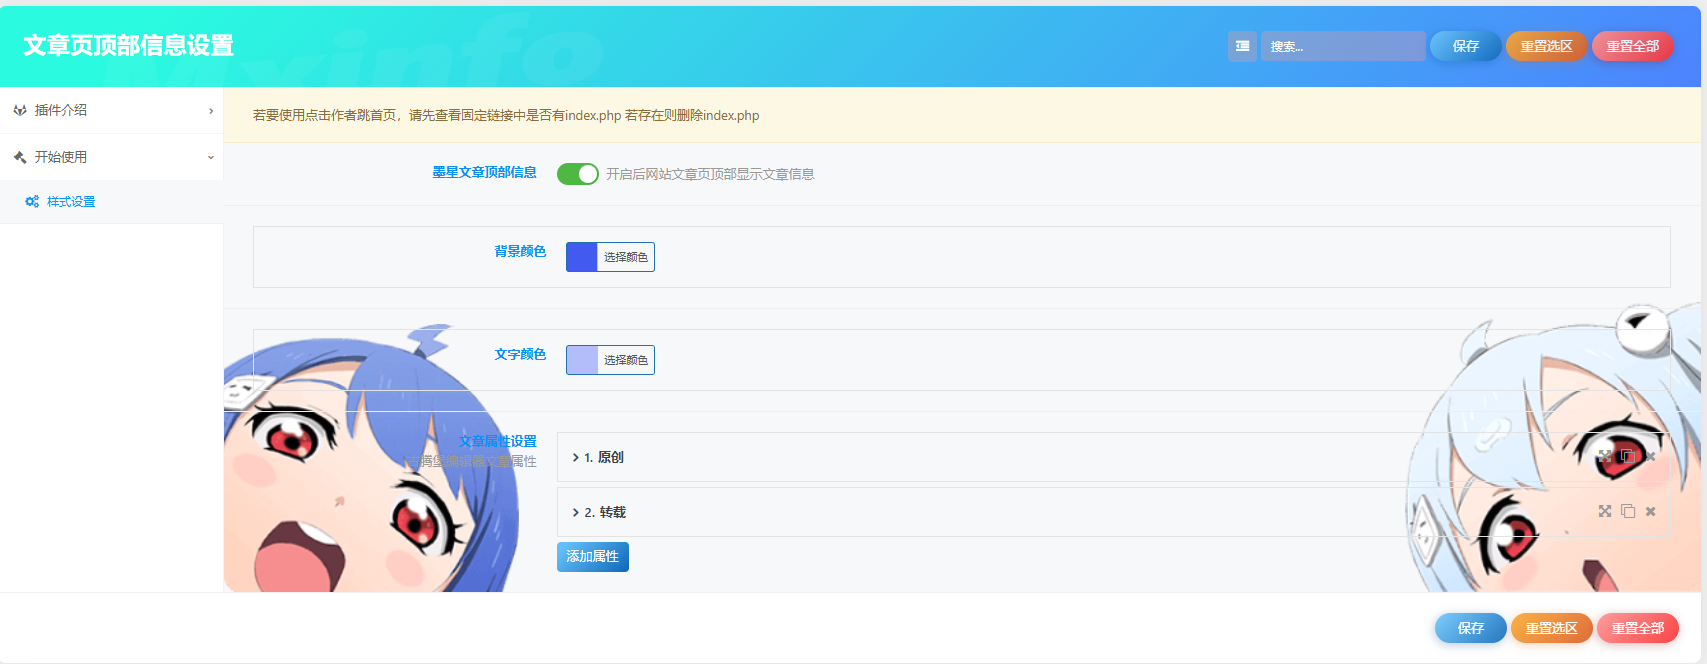Click the show-all-sections icon beside the search box
This screenshot has width=1707, height=664.
coord(1242,46)
